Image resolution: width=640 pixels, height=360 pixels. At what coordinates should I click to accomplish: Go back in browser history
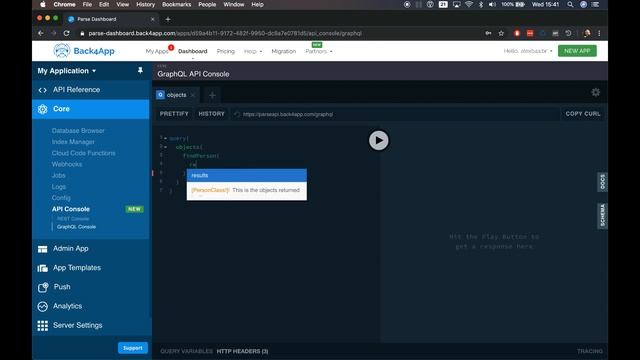tap(40, 33)
